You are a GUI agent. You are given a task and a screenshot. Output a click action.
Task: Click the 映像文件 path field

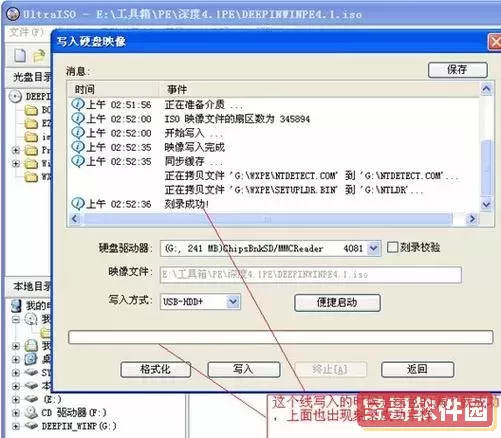[311, 275]
